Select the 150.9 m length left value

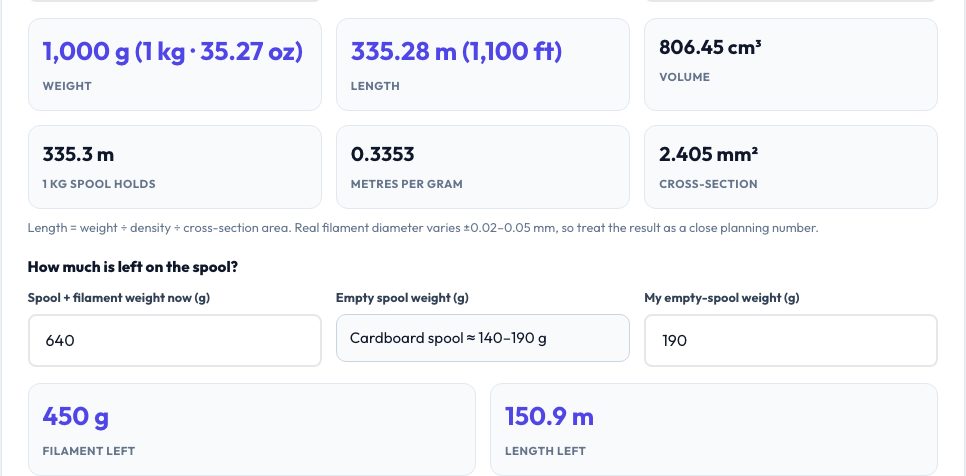point(549,417)
